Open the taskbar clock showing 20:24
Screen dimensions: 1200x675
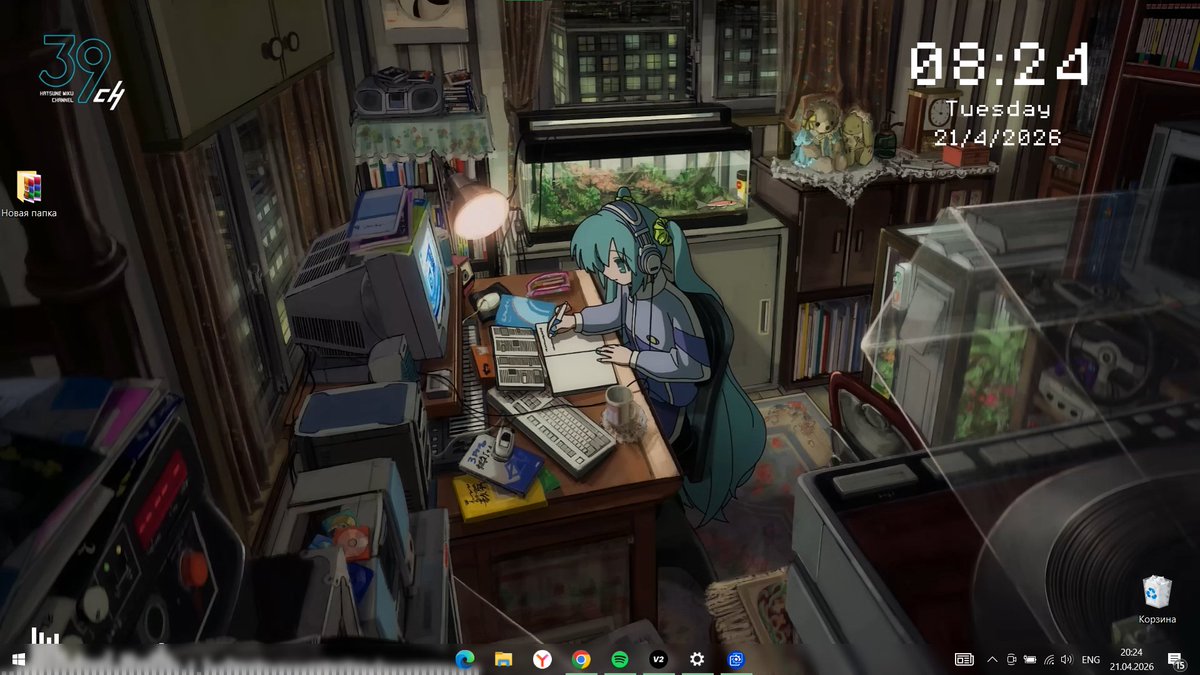pyautogui.click(x=1132, y=660)
